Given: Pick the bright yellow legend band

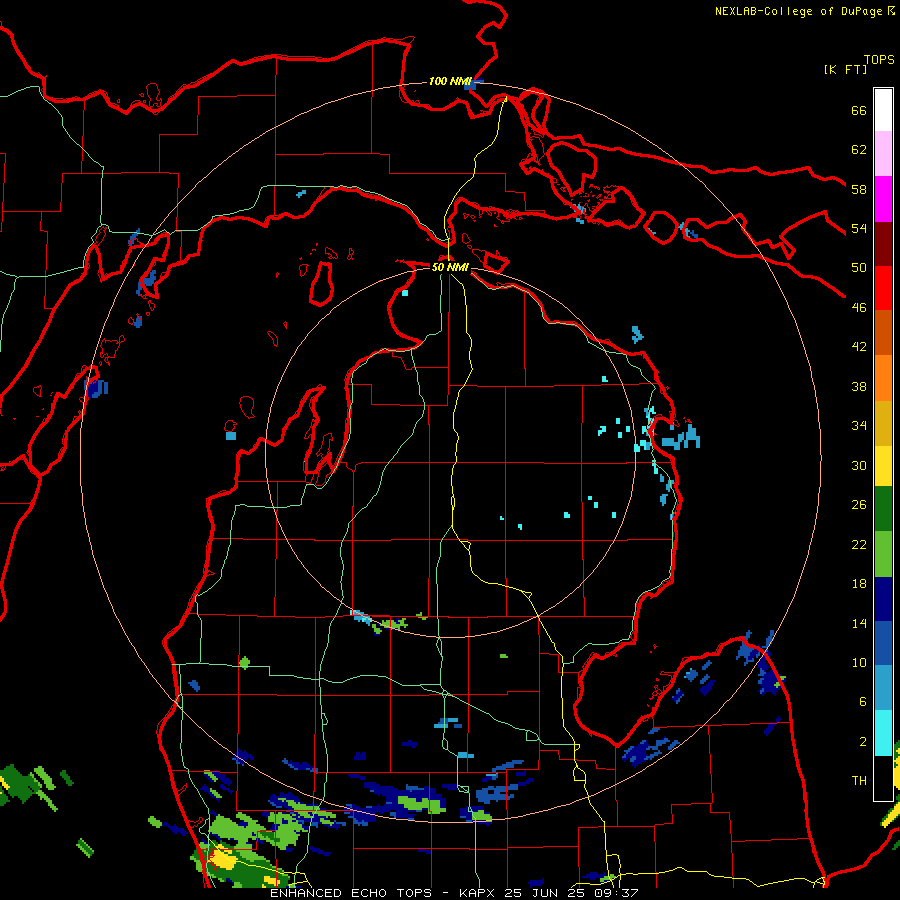Looking at the screenshot, I should pyautogui.click(x=883, y=466).
